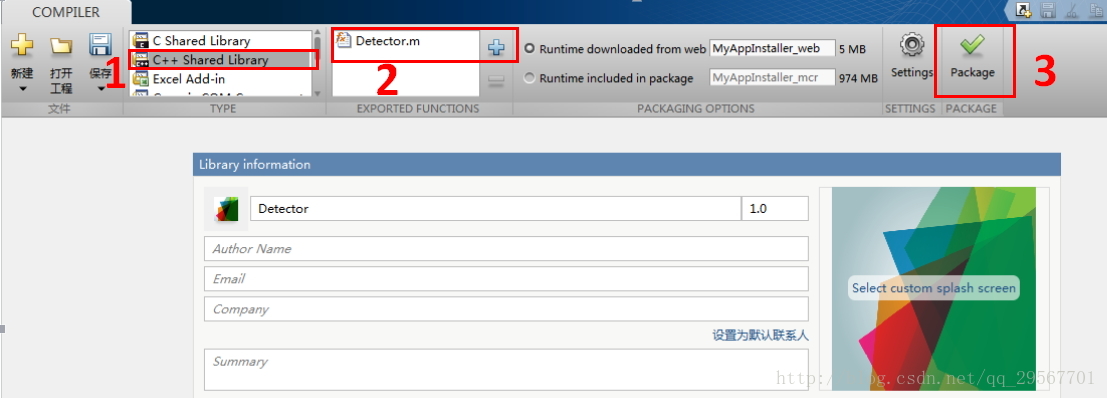The image size is (1107, 398).
Task: Click Select custom splash screen
Action: [x=933, y=288]
